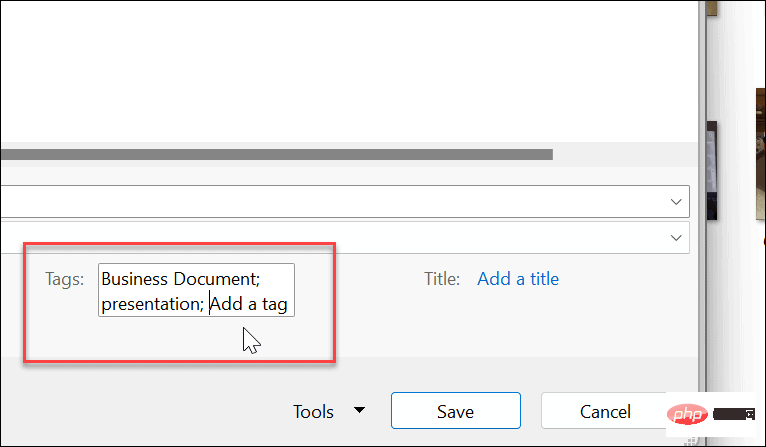766x447 pixels.
Task: Click the black arrow beside Tools
Action: 360,411
